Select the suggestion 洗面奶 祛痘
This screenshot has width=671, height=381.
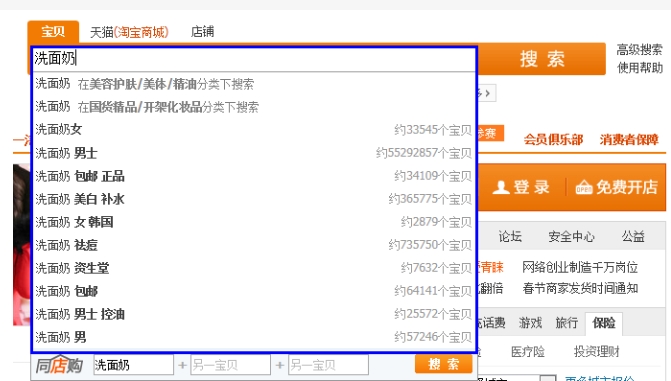(254, 245)
